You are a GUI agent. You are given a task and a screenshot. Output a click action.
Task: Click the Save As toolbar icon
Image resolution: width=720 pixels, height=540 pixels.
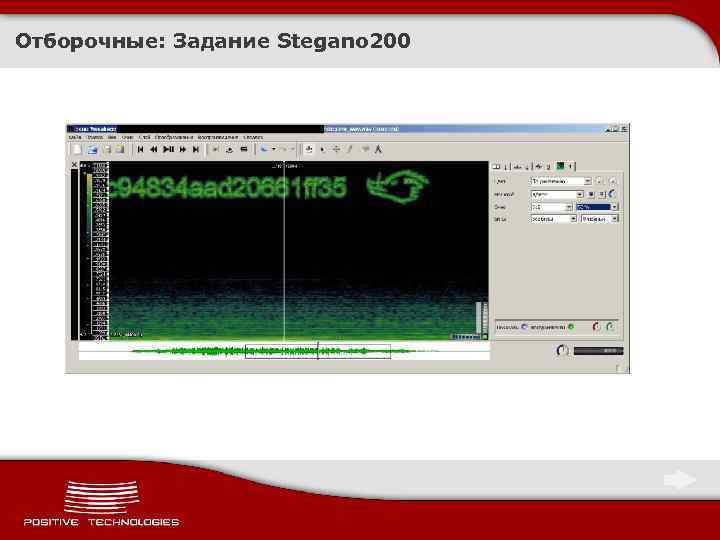point(120,150)
